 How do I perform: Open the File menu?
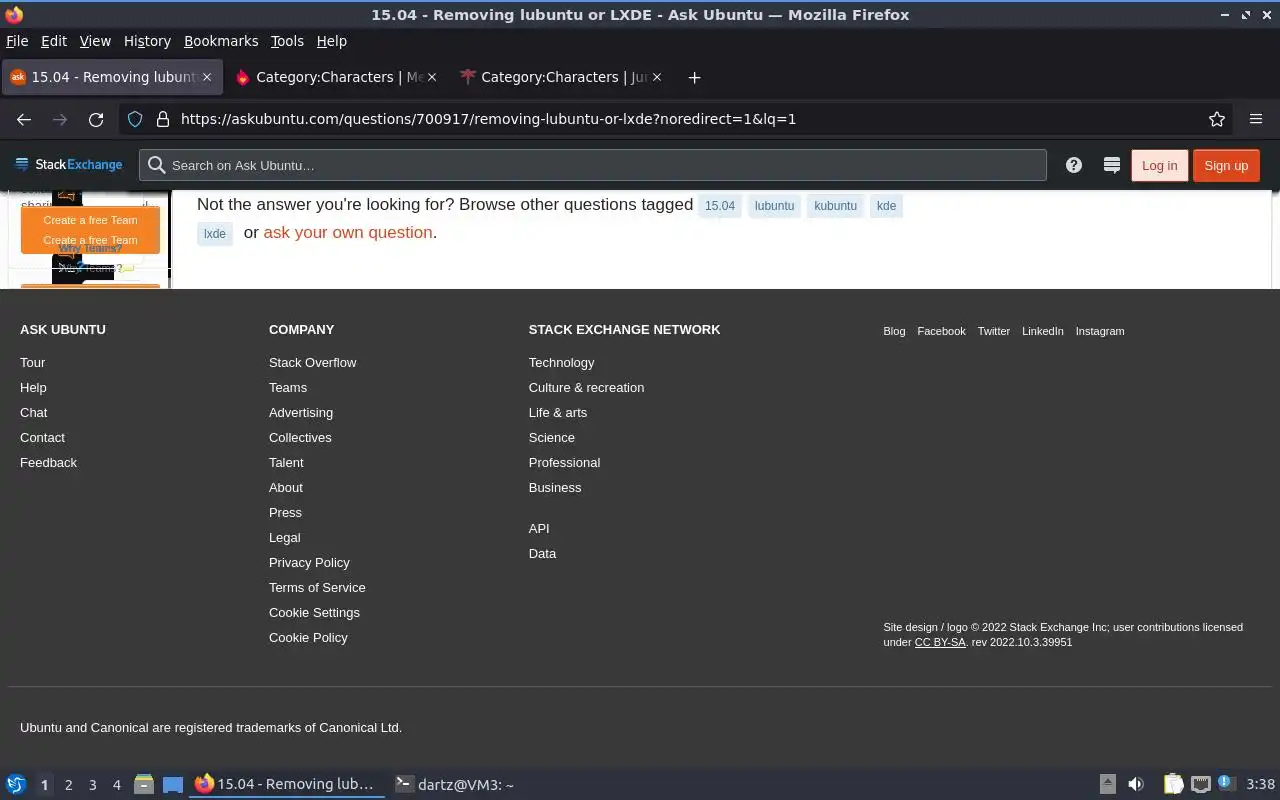tap(17, 41)
